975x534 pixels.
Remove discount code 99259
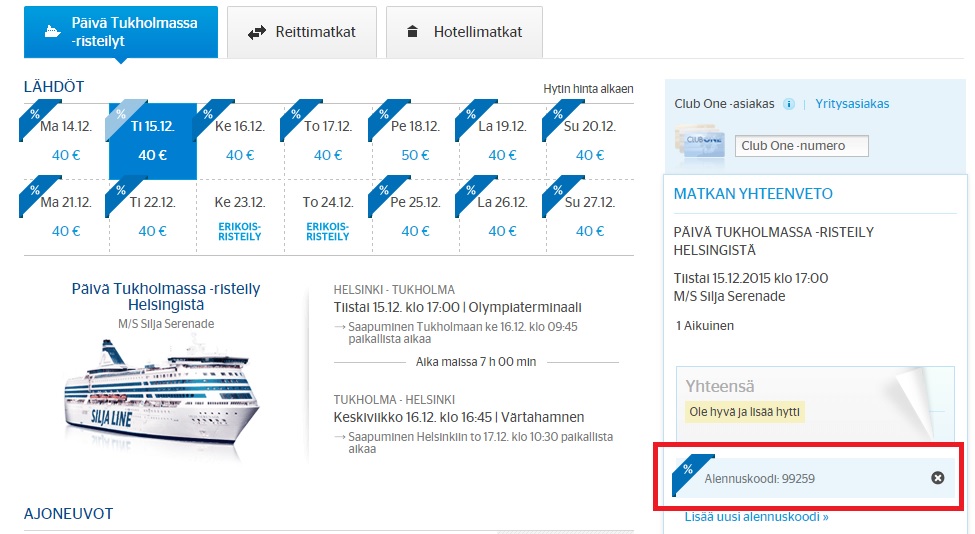[x=938, y=477]
